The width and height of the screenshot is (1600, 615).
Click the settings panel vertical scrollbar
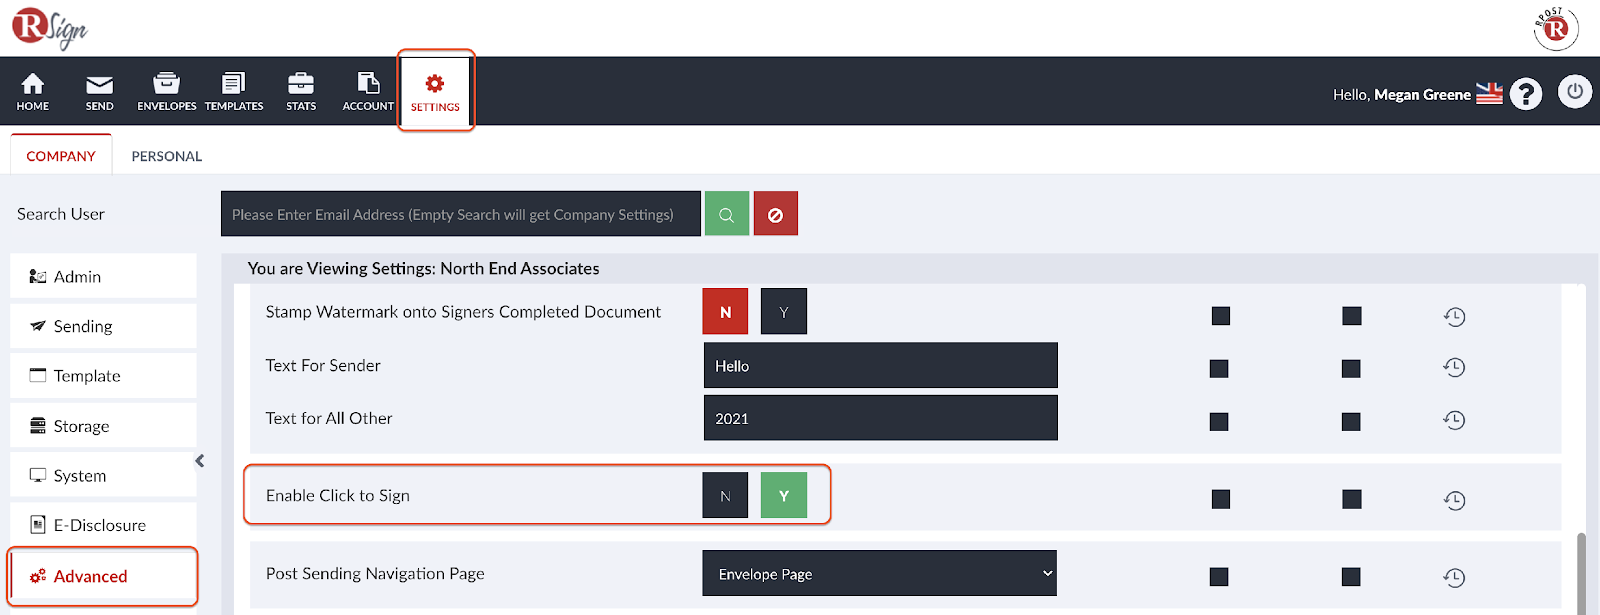click(1581, 574)
